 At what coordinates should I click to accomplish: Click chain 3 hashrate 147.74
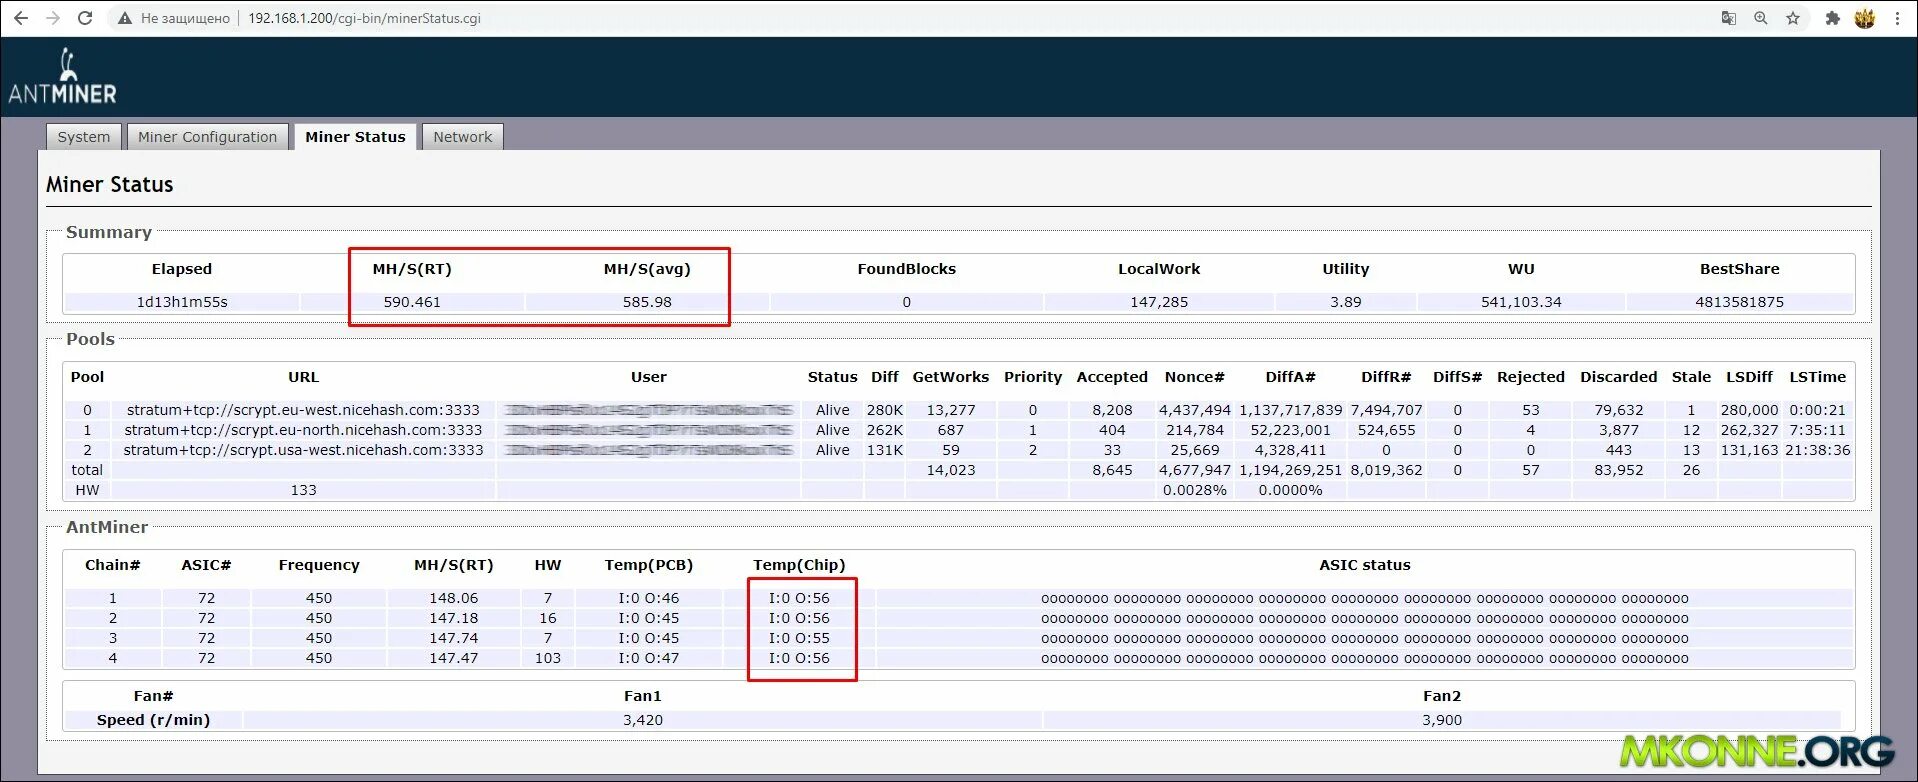click(x=453, y=638)
